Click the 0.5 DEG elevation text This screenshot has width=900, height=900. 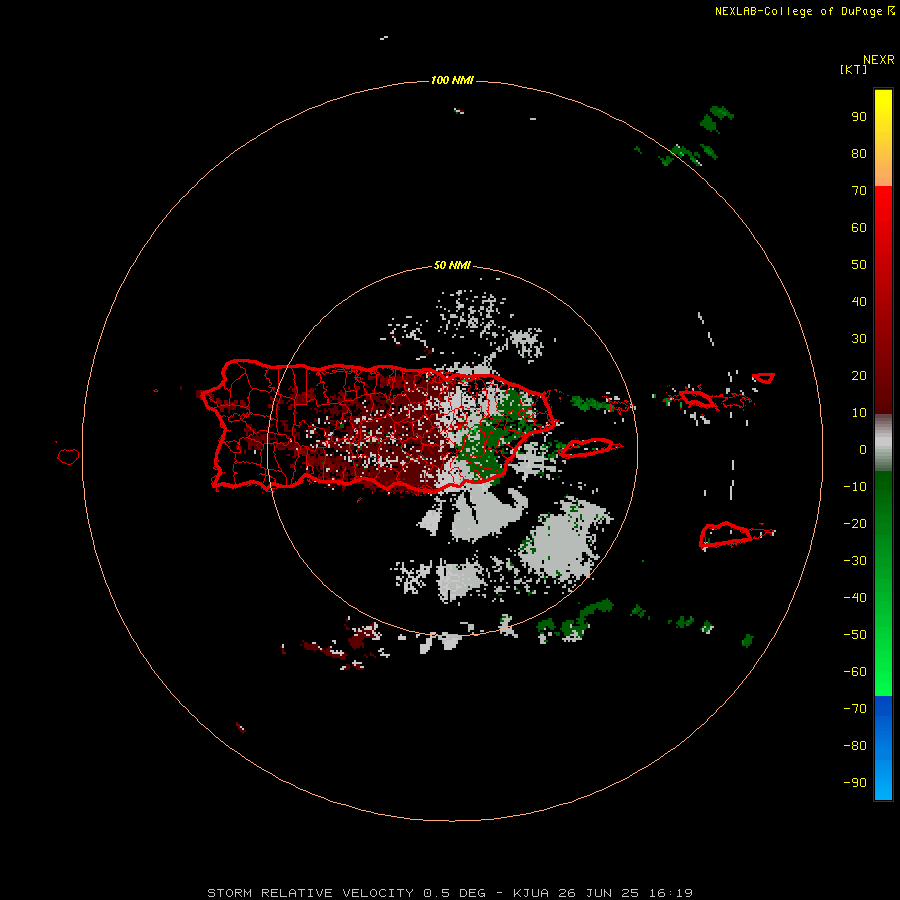[455, 893]
